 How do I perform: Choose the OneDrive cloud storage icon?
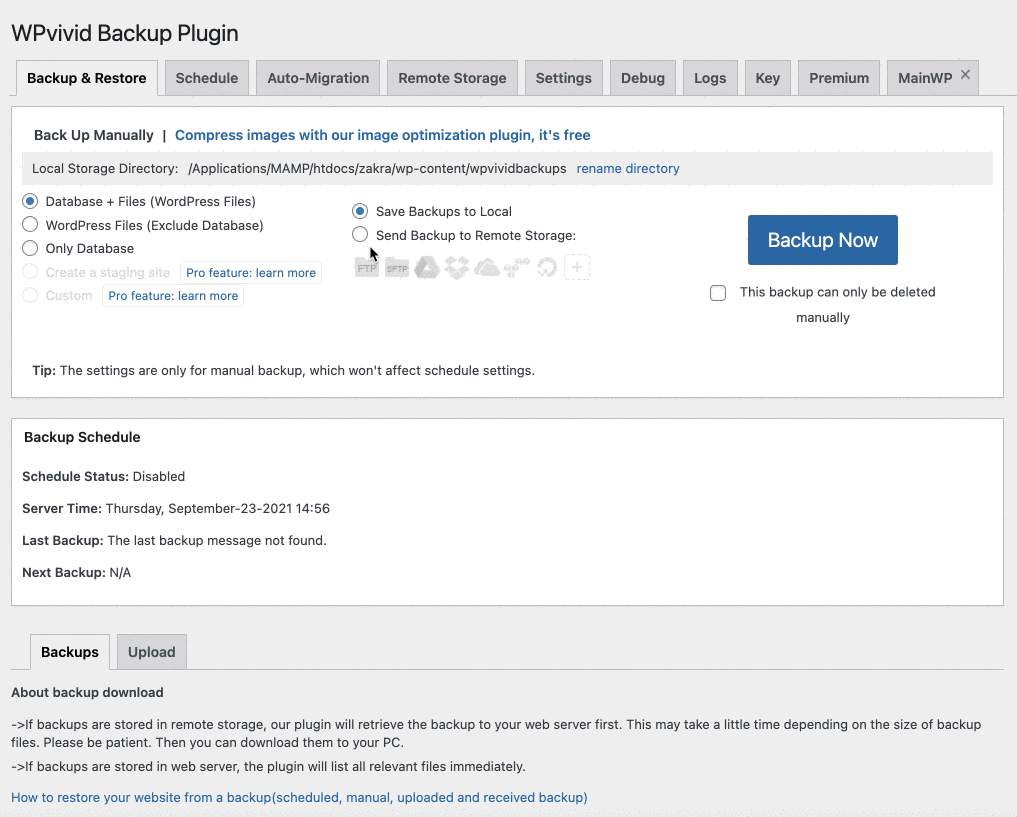(486, 267)
